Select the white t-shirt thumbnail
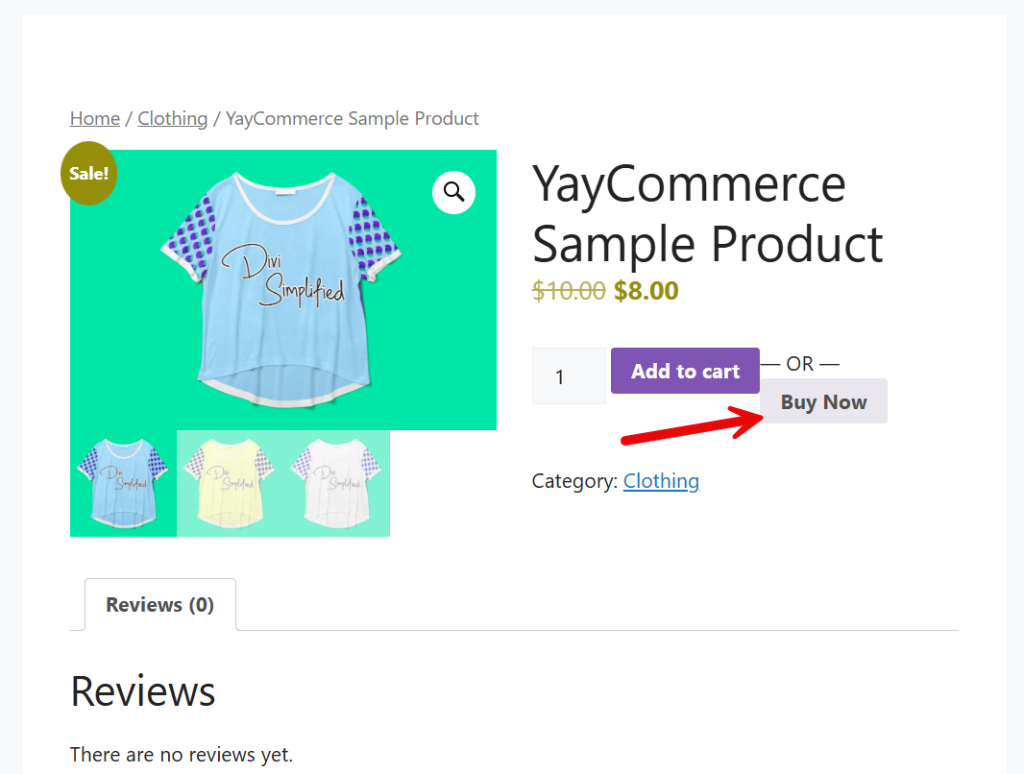This screenshot has width=1024, height=774. point(337,483)
